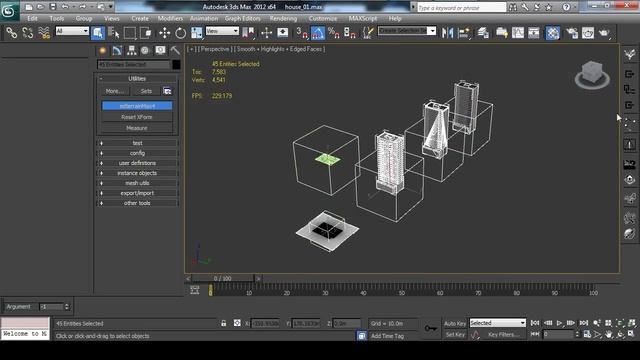Viewport: 640px width, 360px height.
Task: Toggle Window/Crossing selection mode
Action: click(x=146, y=33)
